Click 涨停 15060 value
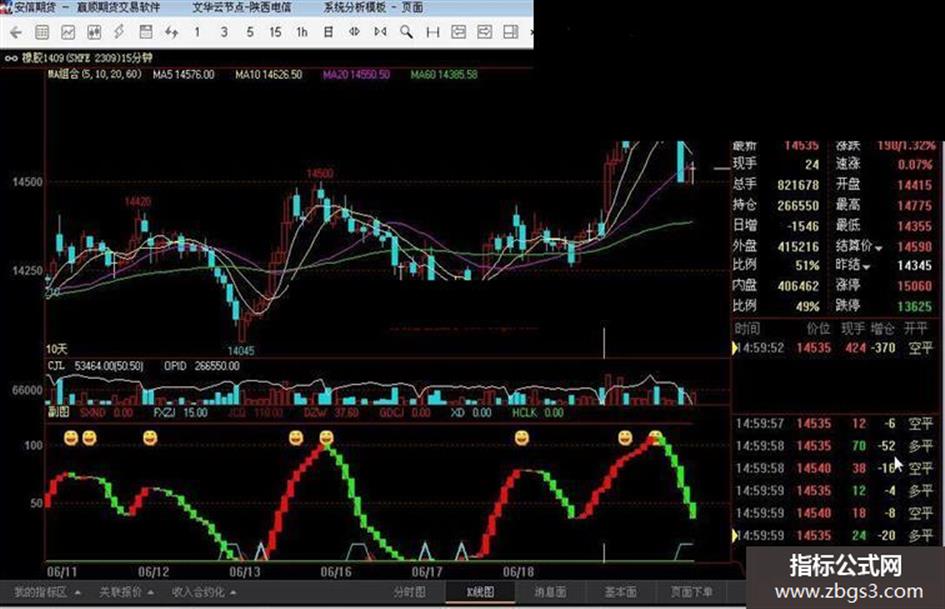945x609 pixels. click(x=914, y=286)
